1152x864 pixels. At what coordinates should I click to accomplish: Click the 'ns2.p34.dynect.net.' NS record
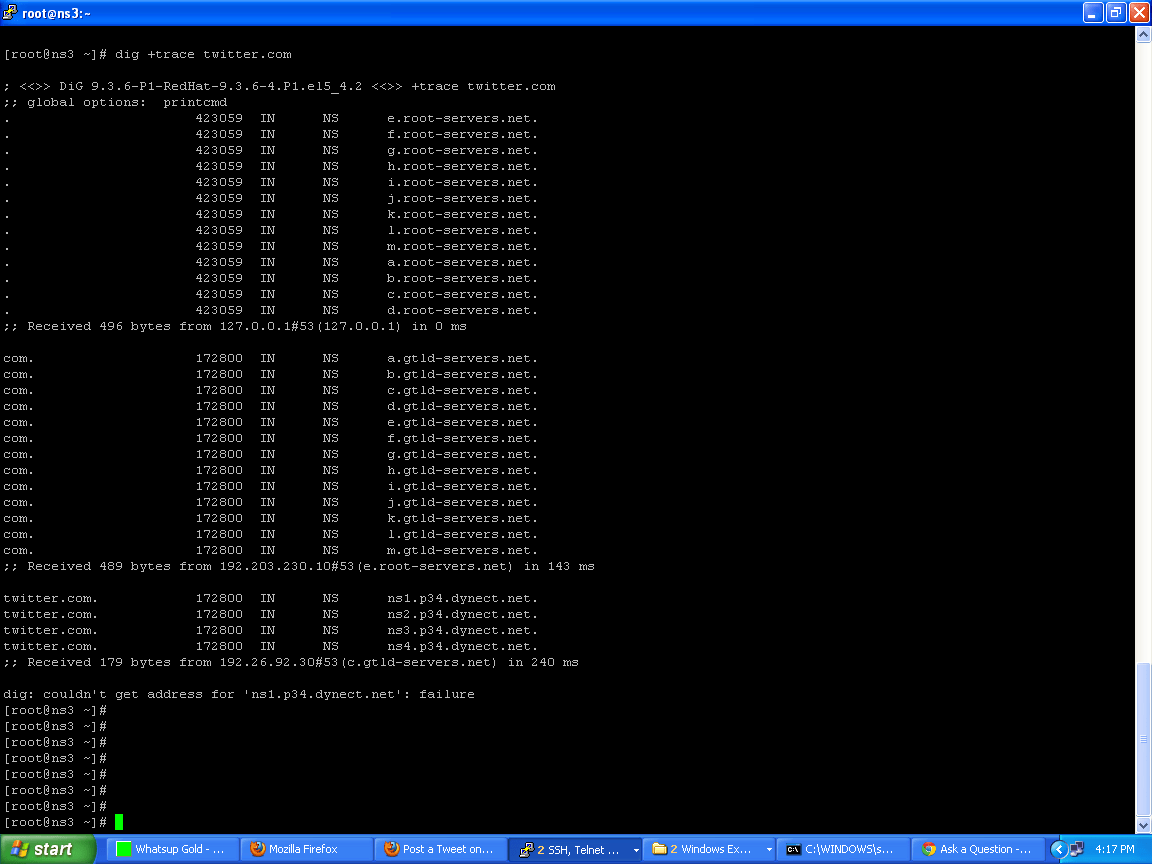pyautogui.click(x=462, y=614)
